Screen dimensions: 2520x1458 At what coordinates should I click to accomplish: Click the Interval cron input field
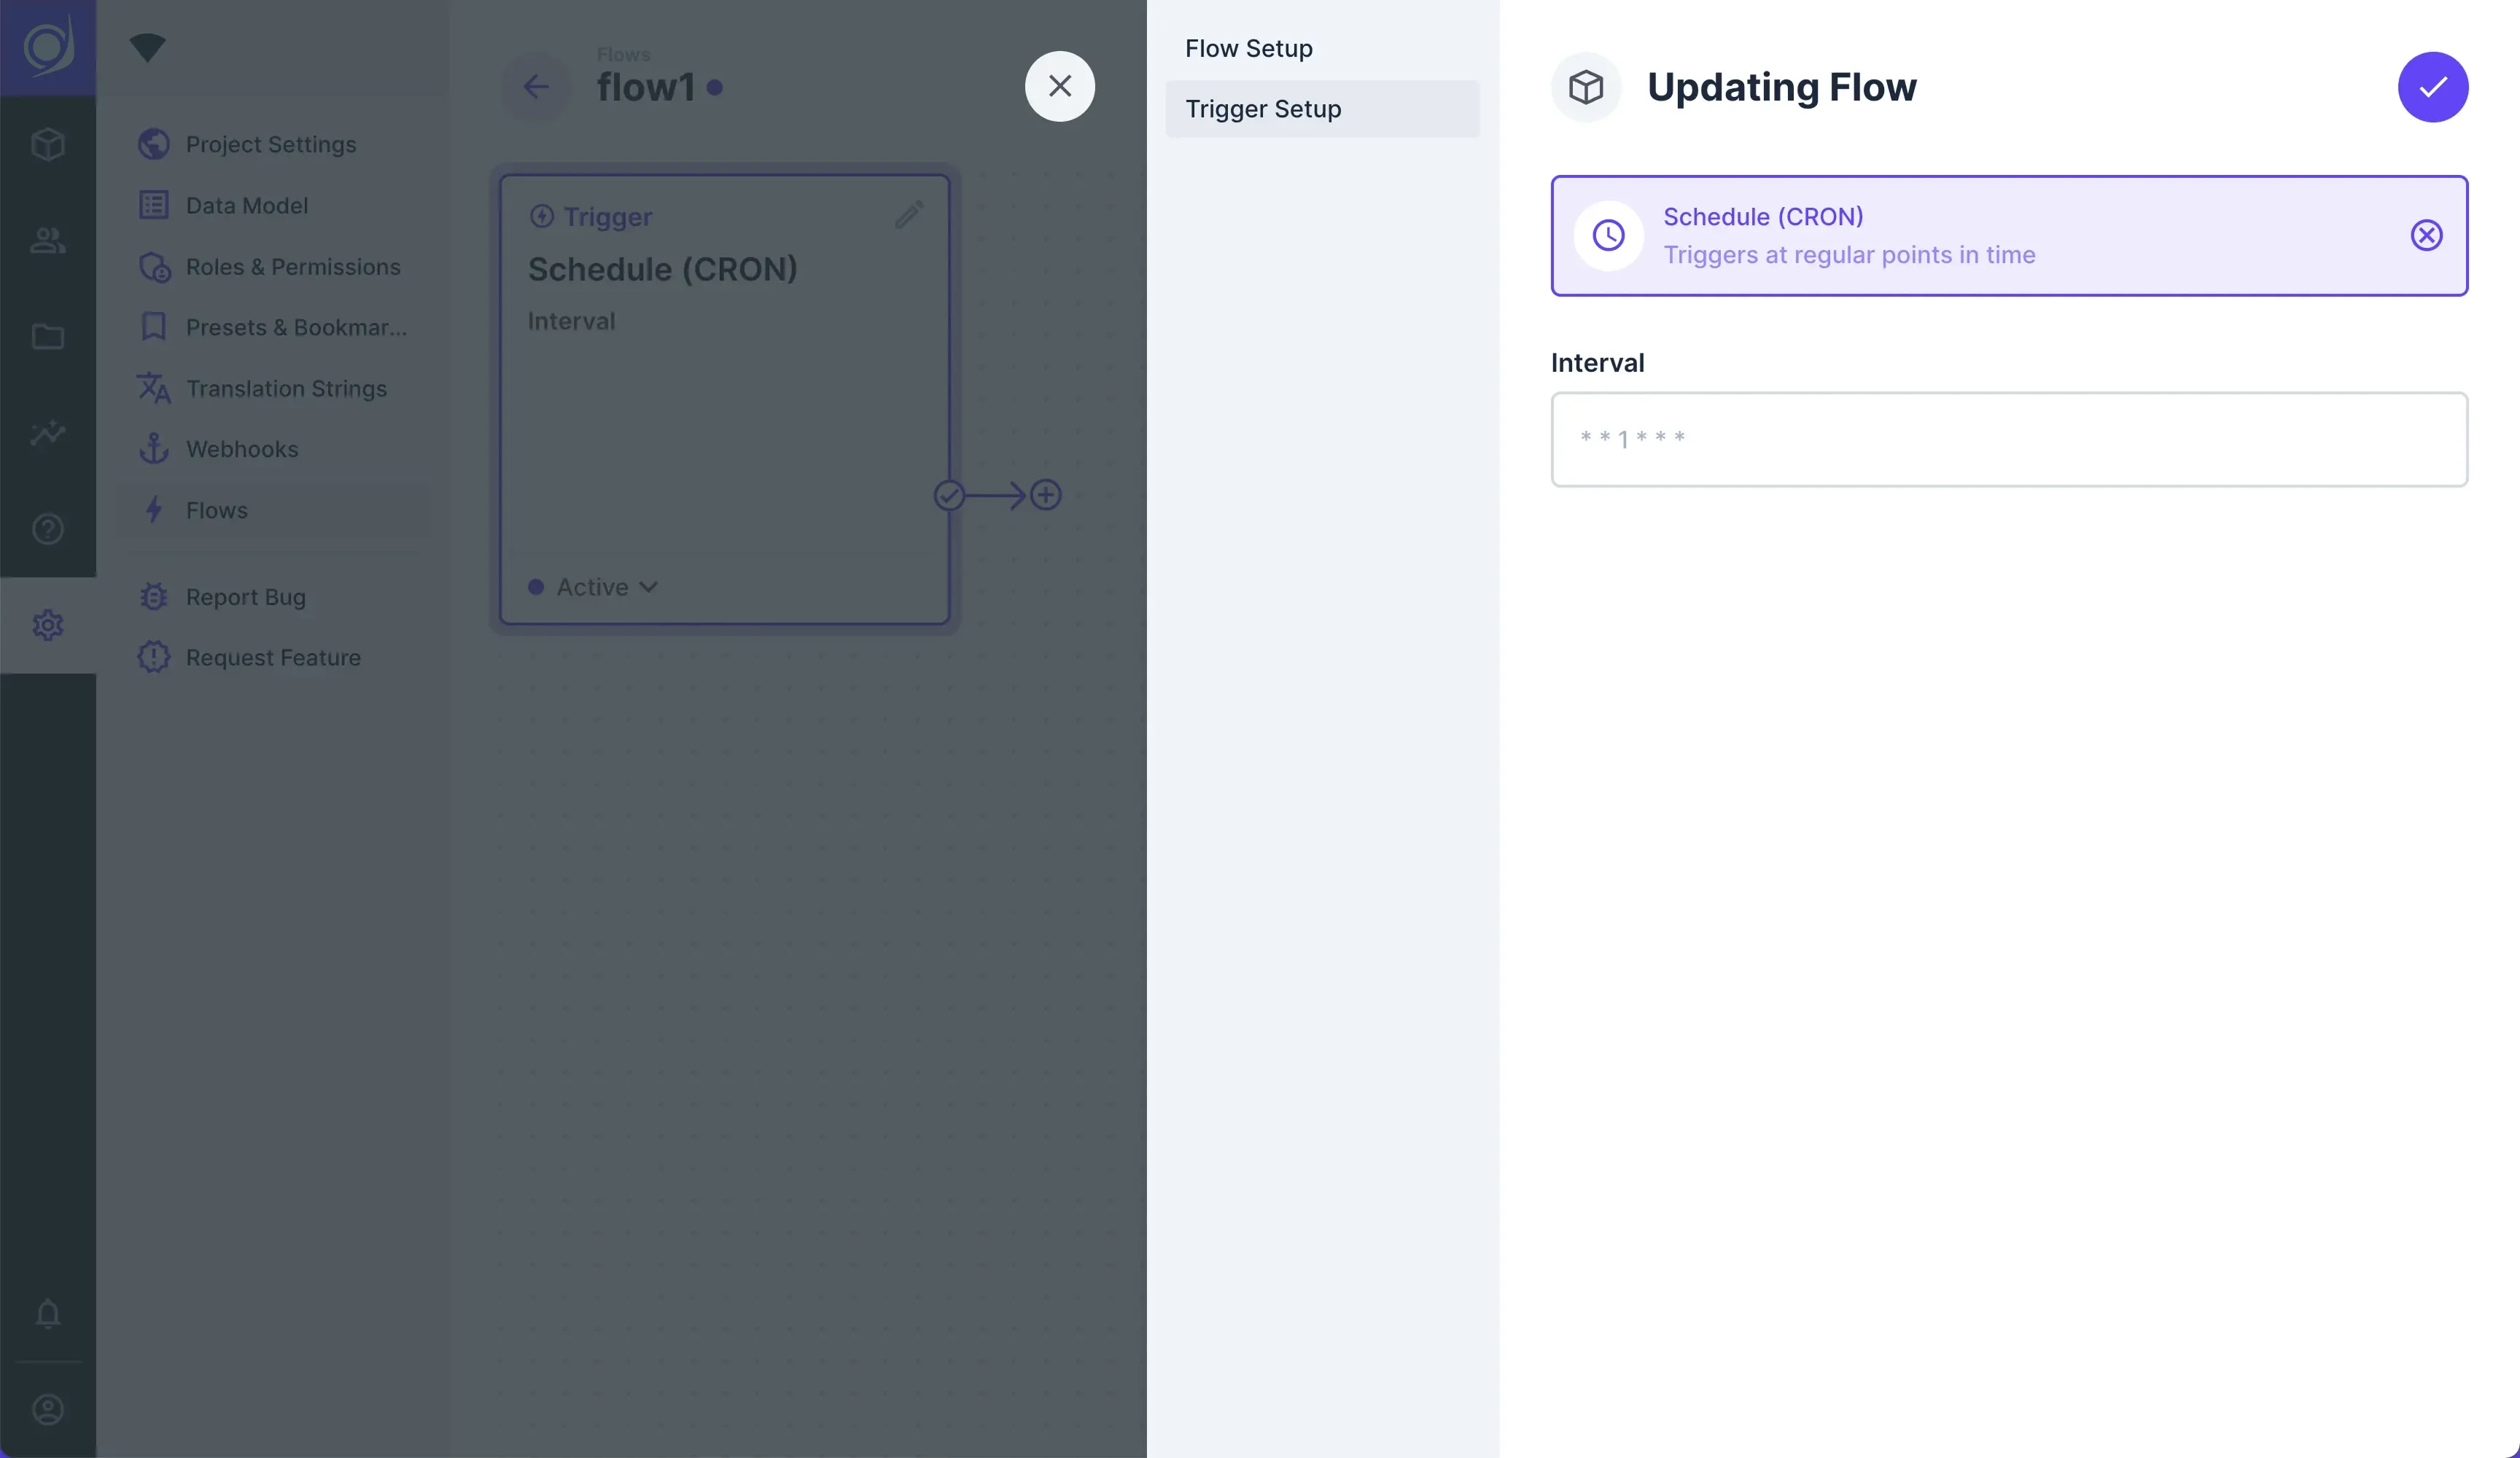pyautogui.click(x=2008, y=439)
